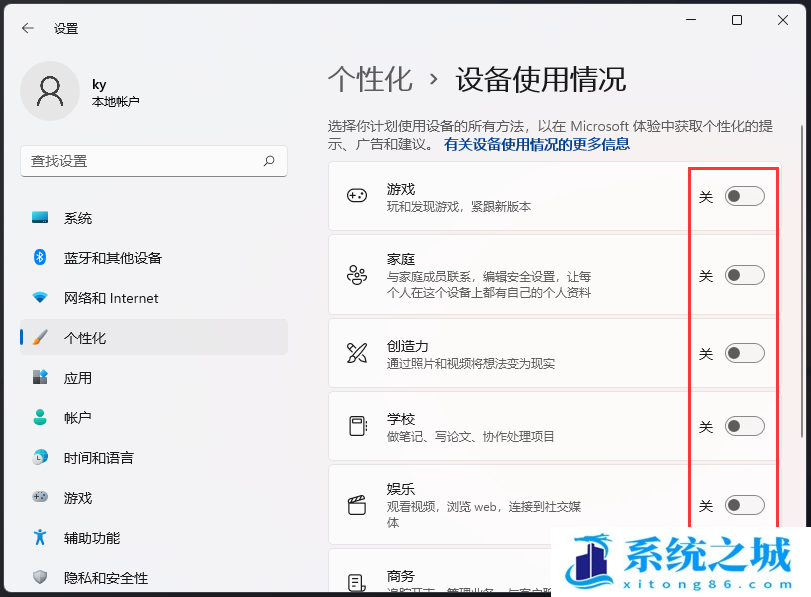Turn on the 游戏 usage toggle
The height and width of the screenshot is (597, 811).
coord(744,197)
